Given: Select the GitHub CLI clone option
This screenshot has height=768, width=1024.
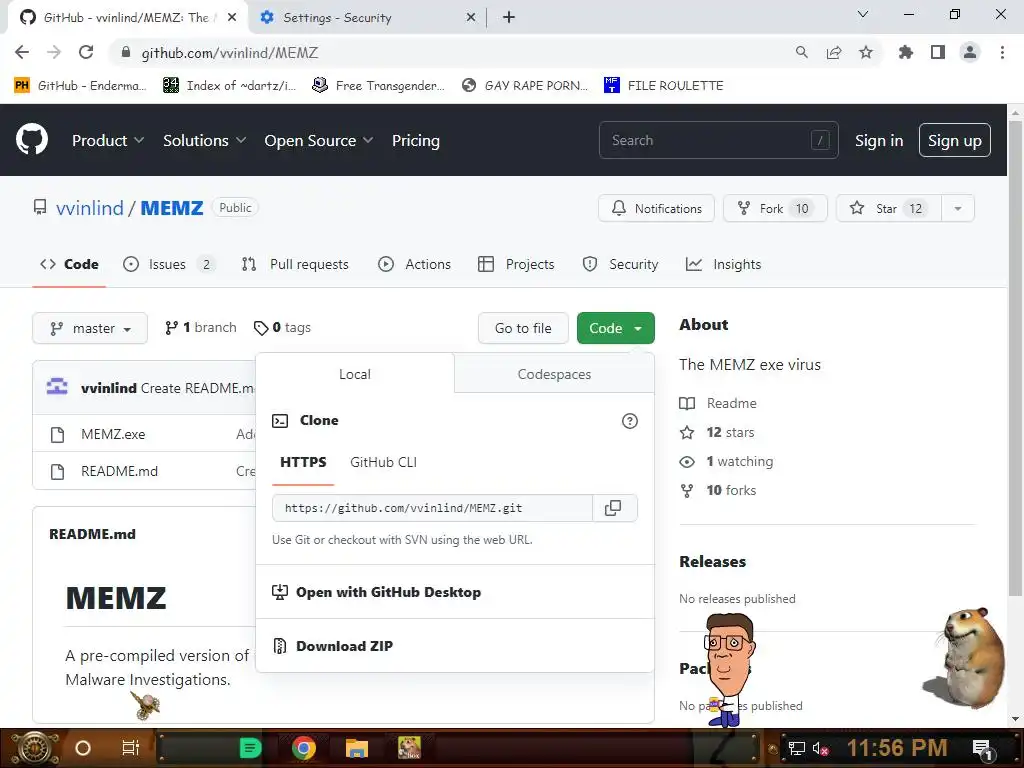Looking at the screenshot, I should pos(383,462).
